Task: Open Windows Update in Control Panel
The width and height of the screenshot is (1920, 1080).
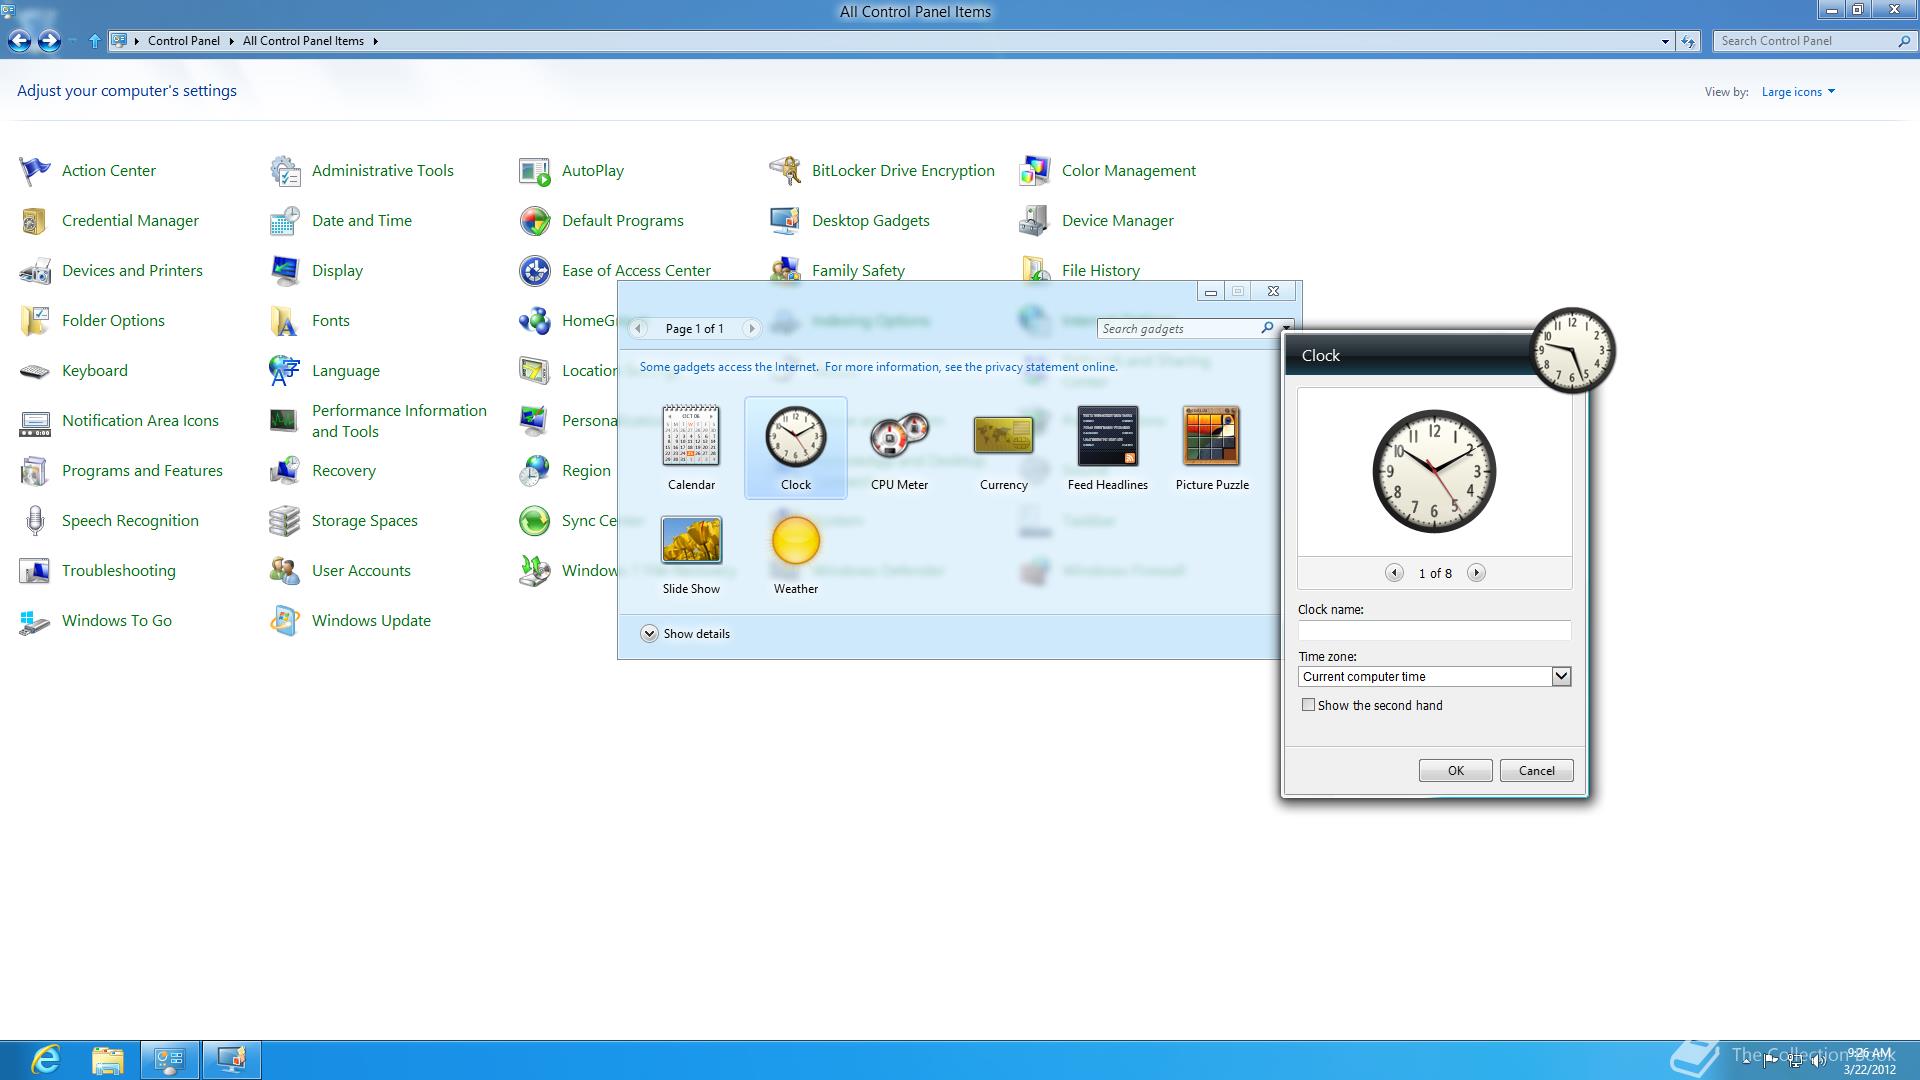Action: pyautogui.click(x=370, y=620)
